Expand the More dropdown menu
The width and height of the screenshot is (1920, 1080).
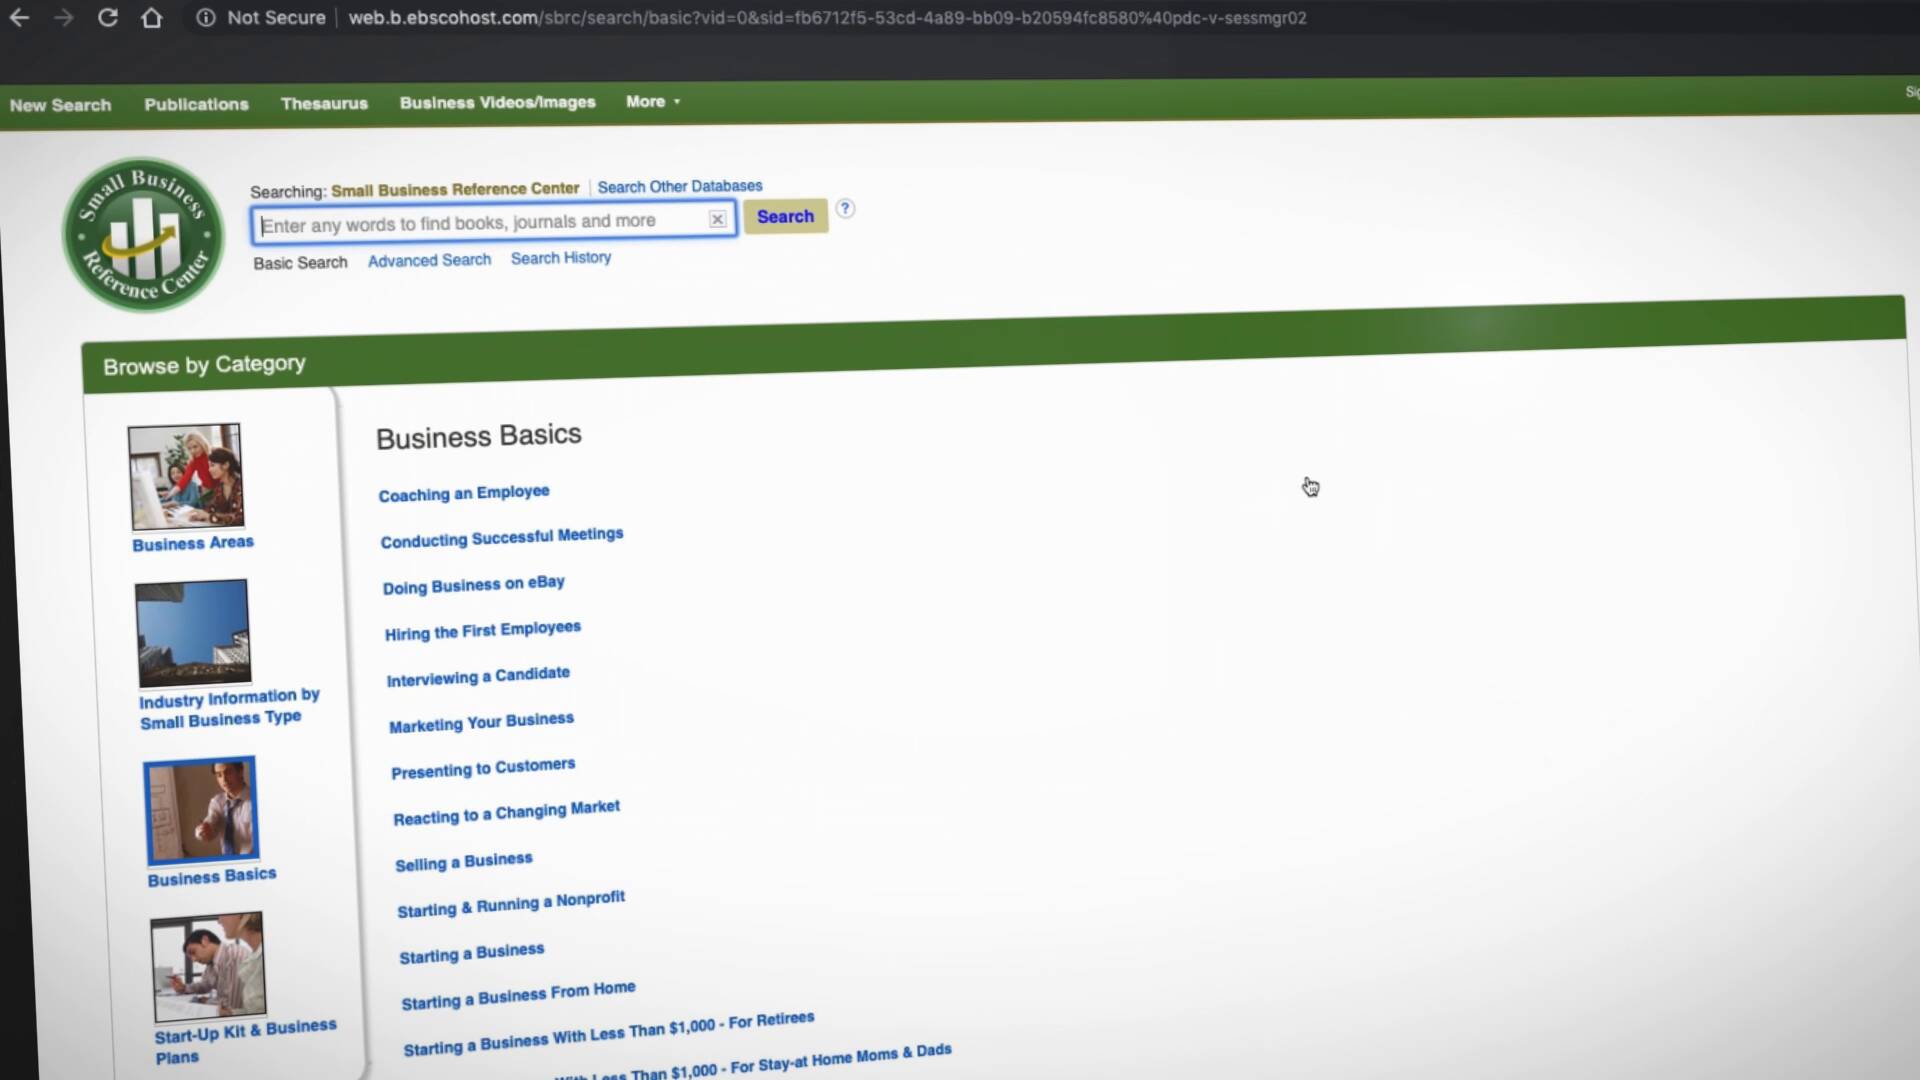(653, 102)
